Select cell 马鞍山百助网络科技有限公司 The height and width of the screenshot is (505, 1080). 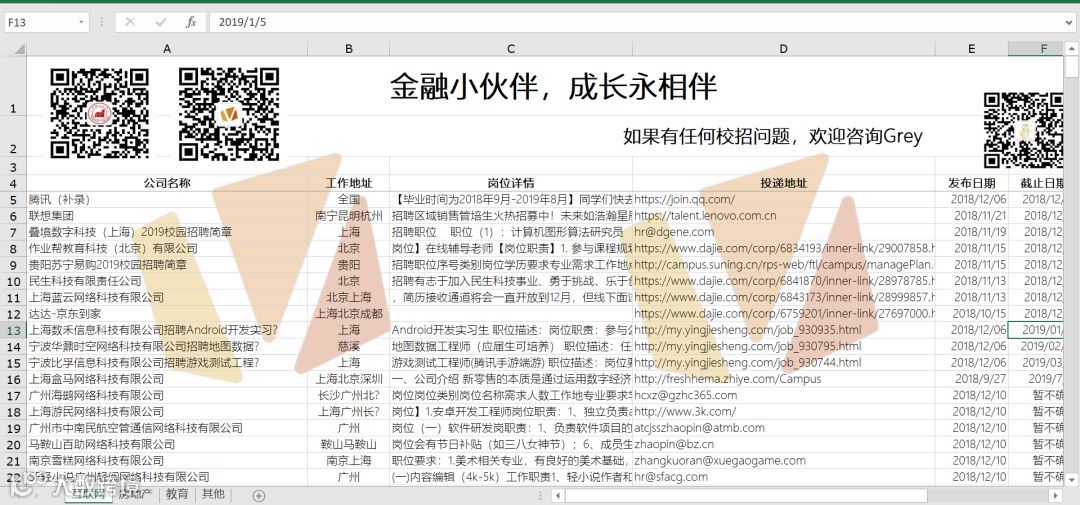(167, 444)
